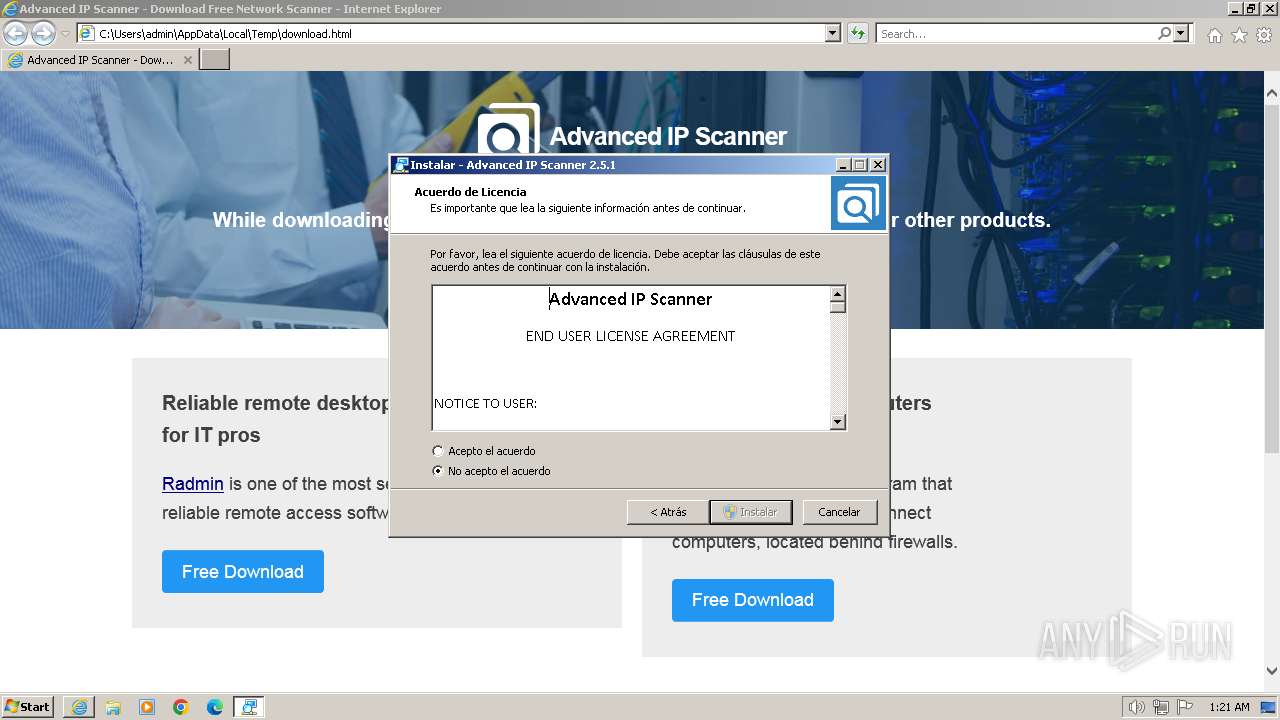The width and height of the screenshot is (1280, 720).
Task: Click the Radmin link on page
Action: tap(193, 484)
